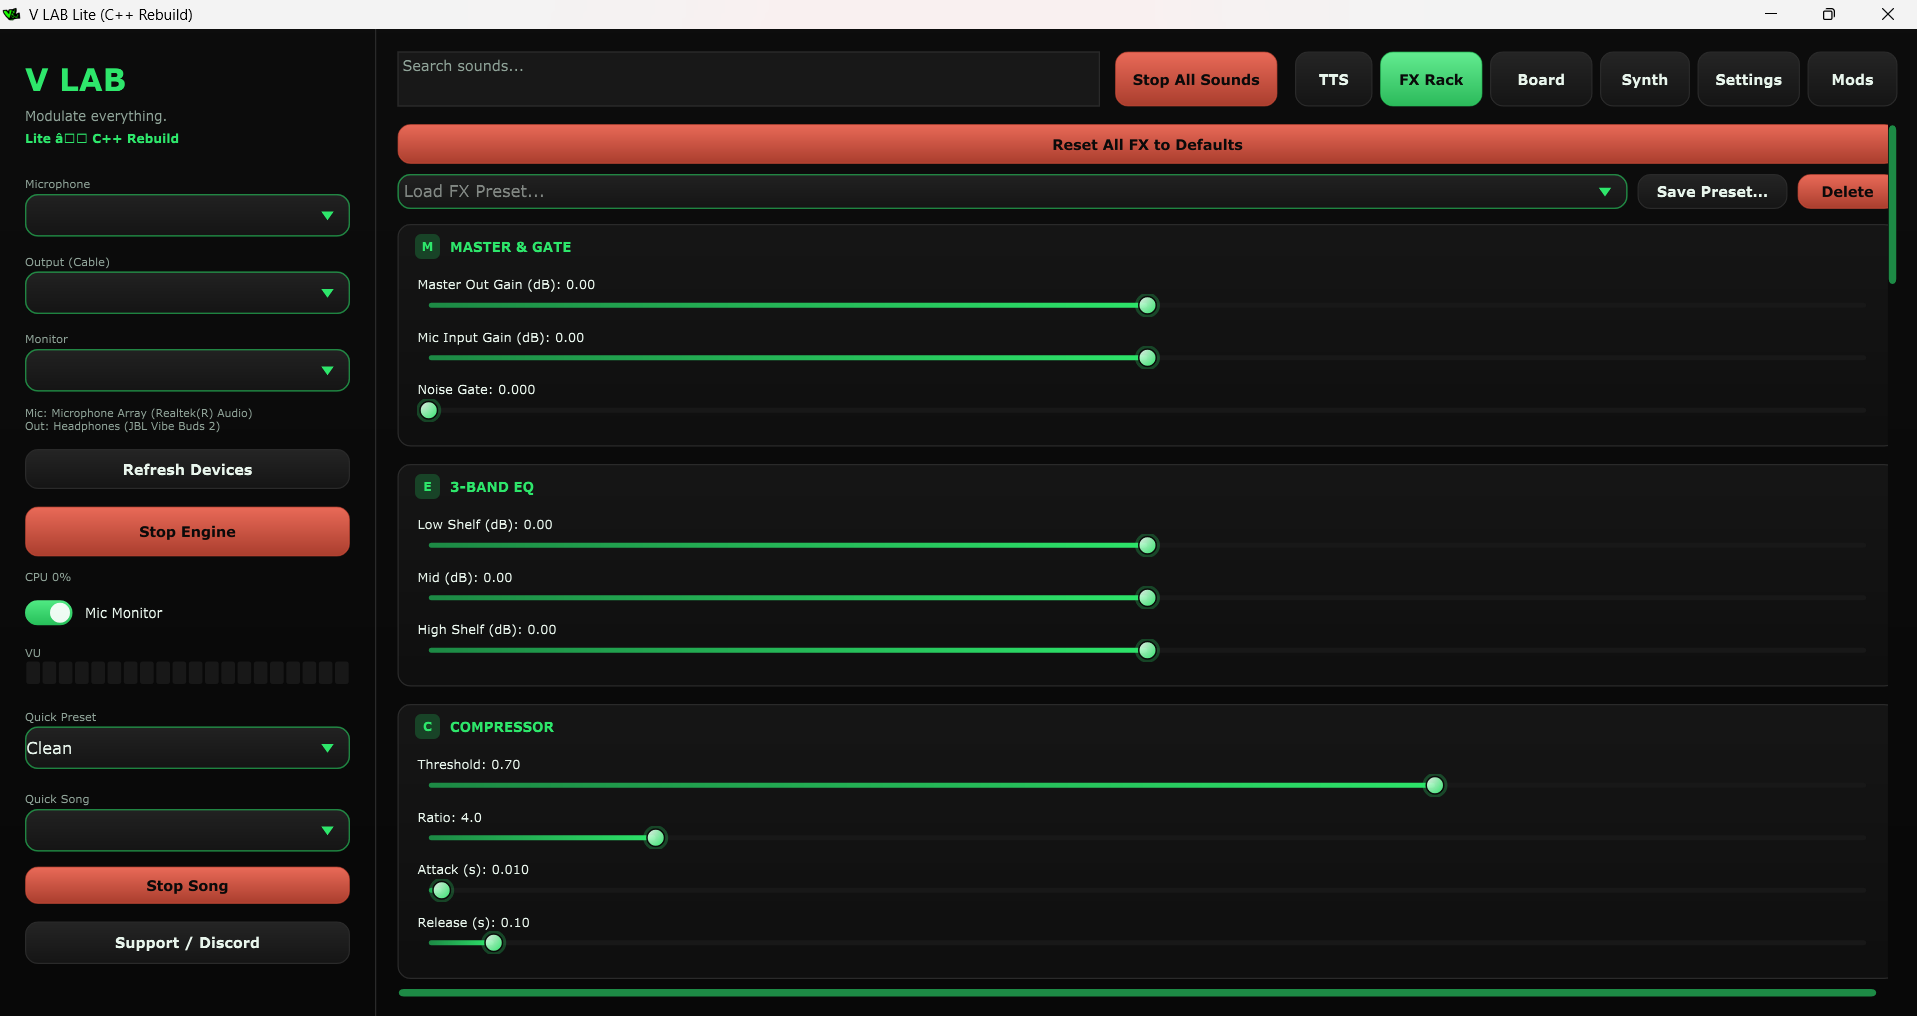This screenshot has height=1016, width=1917.
Task: Click the Stop All Sounds button
Action: click(x=1196, y=79)
